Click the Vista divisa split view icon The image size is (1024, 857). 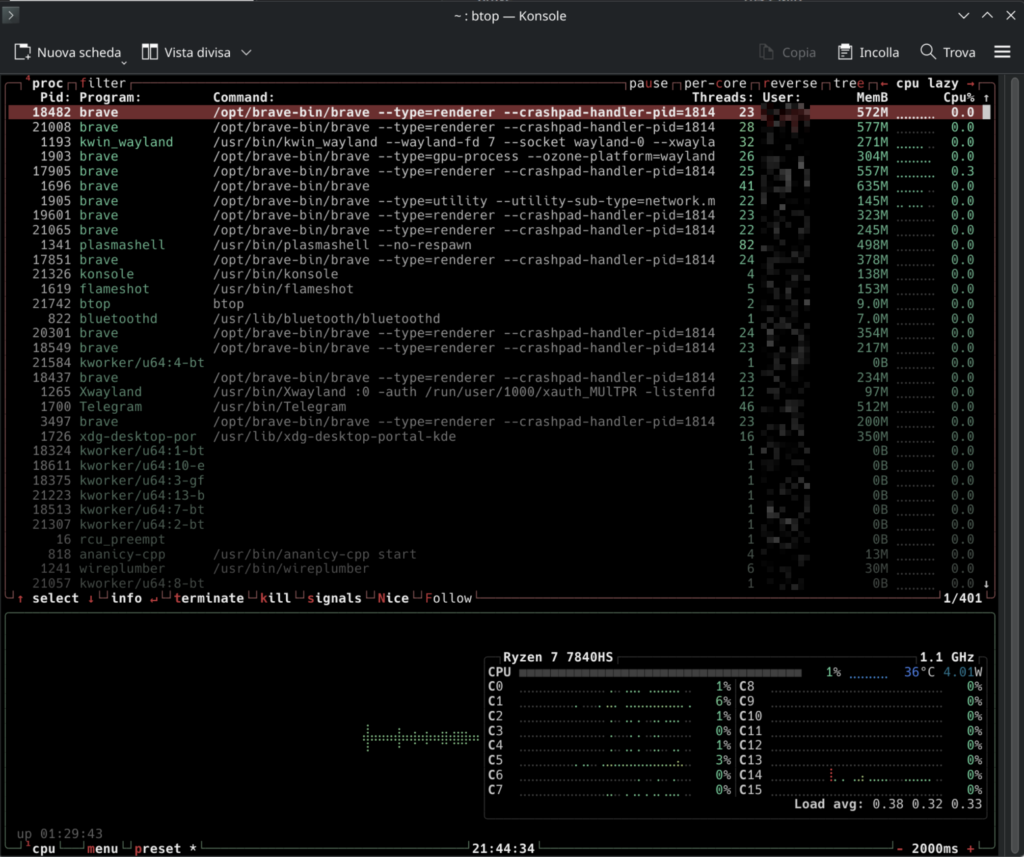point(150,52)
